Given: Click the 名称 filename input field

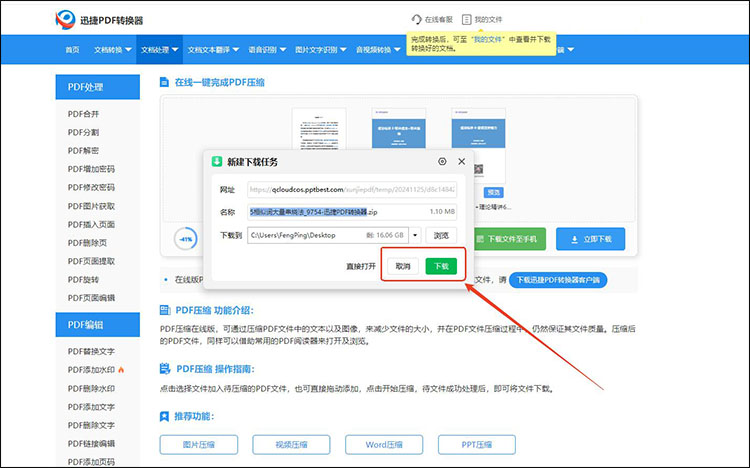Looking at the screenshot, I should point(352,212).
